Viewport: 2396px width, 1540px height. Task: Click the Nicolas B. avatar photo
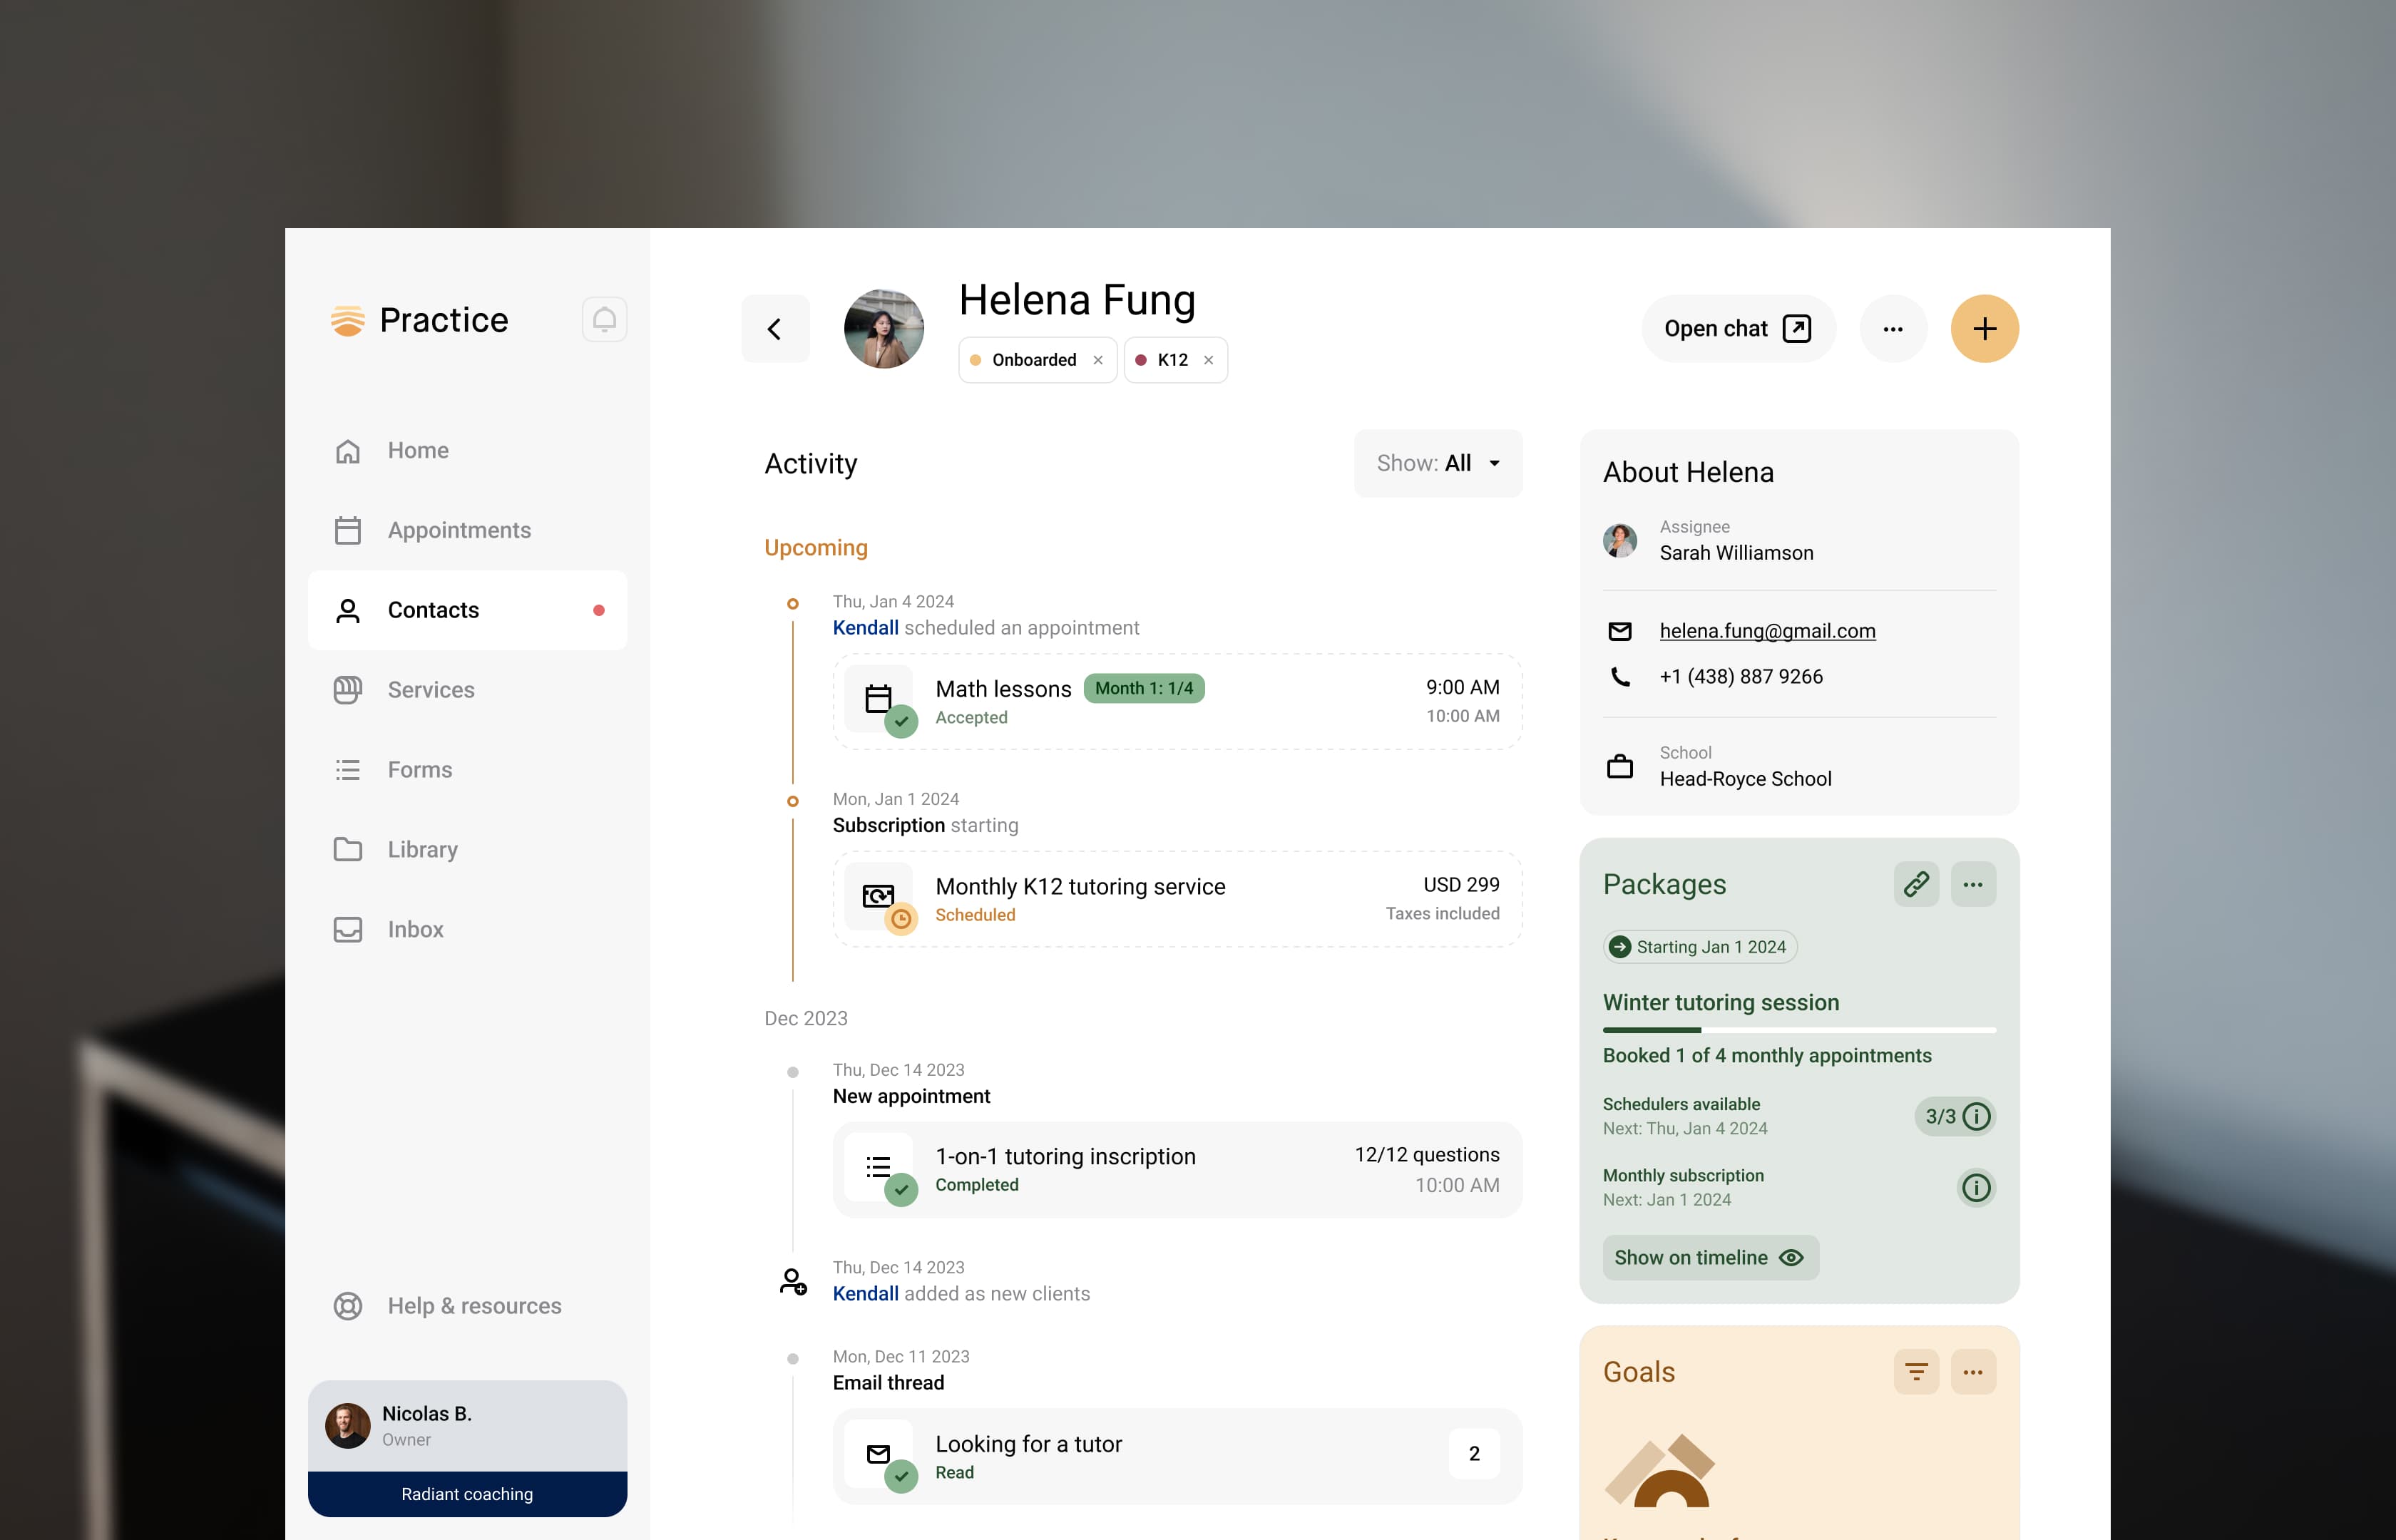tap(348, 1426)
